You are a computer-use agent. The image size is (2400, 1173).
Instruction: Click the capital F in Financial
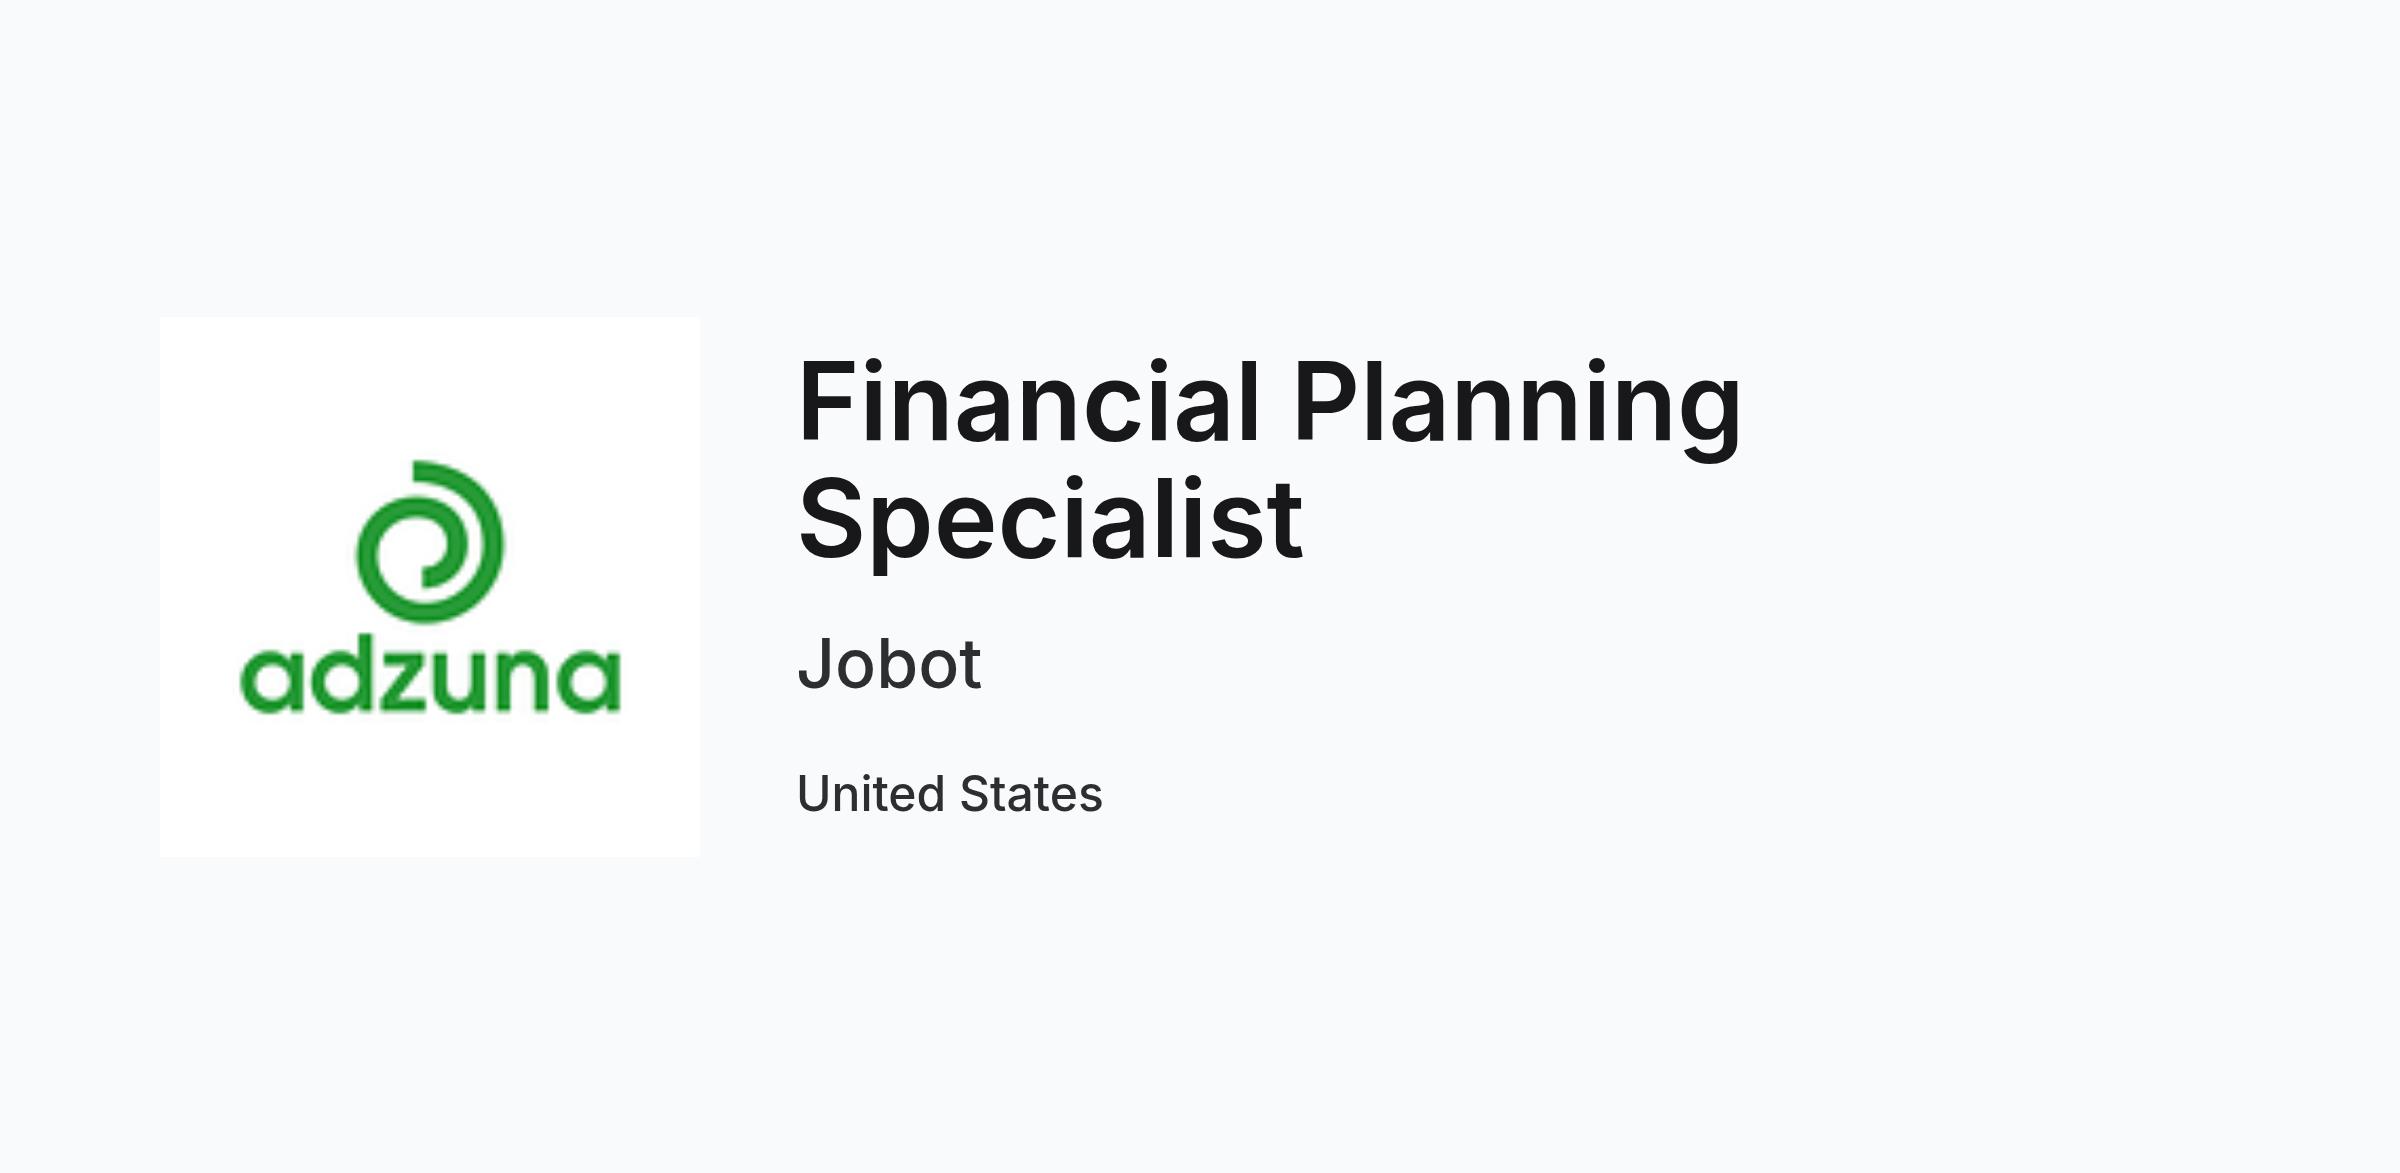click(826, 401)
